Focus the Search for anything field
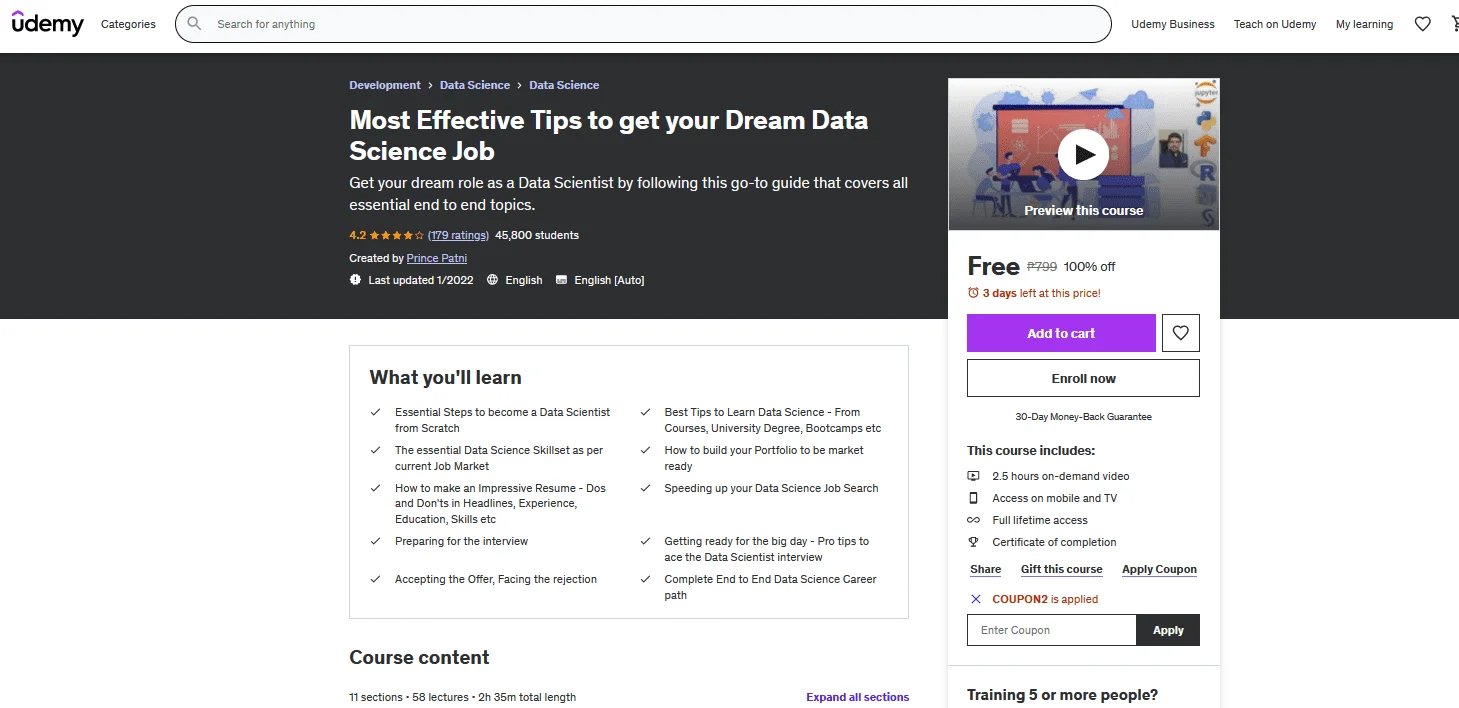The image size is (1459, 708). 643,24
